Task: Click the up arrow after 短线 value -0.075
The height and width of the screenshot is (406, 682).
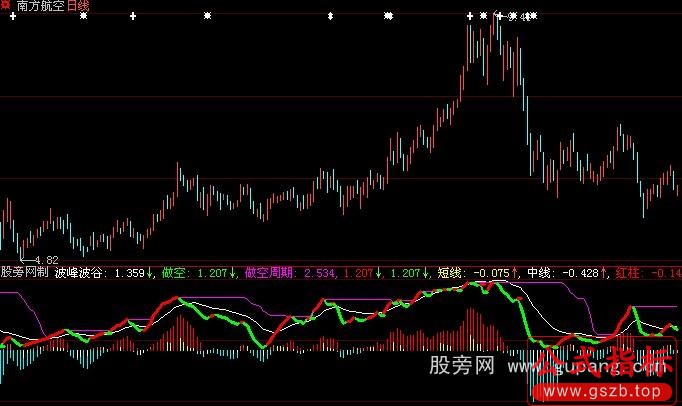Action: pyautogui.click(x=516, y=271)
